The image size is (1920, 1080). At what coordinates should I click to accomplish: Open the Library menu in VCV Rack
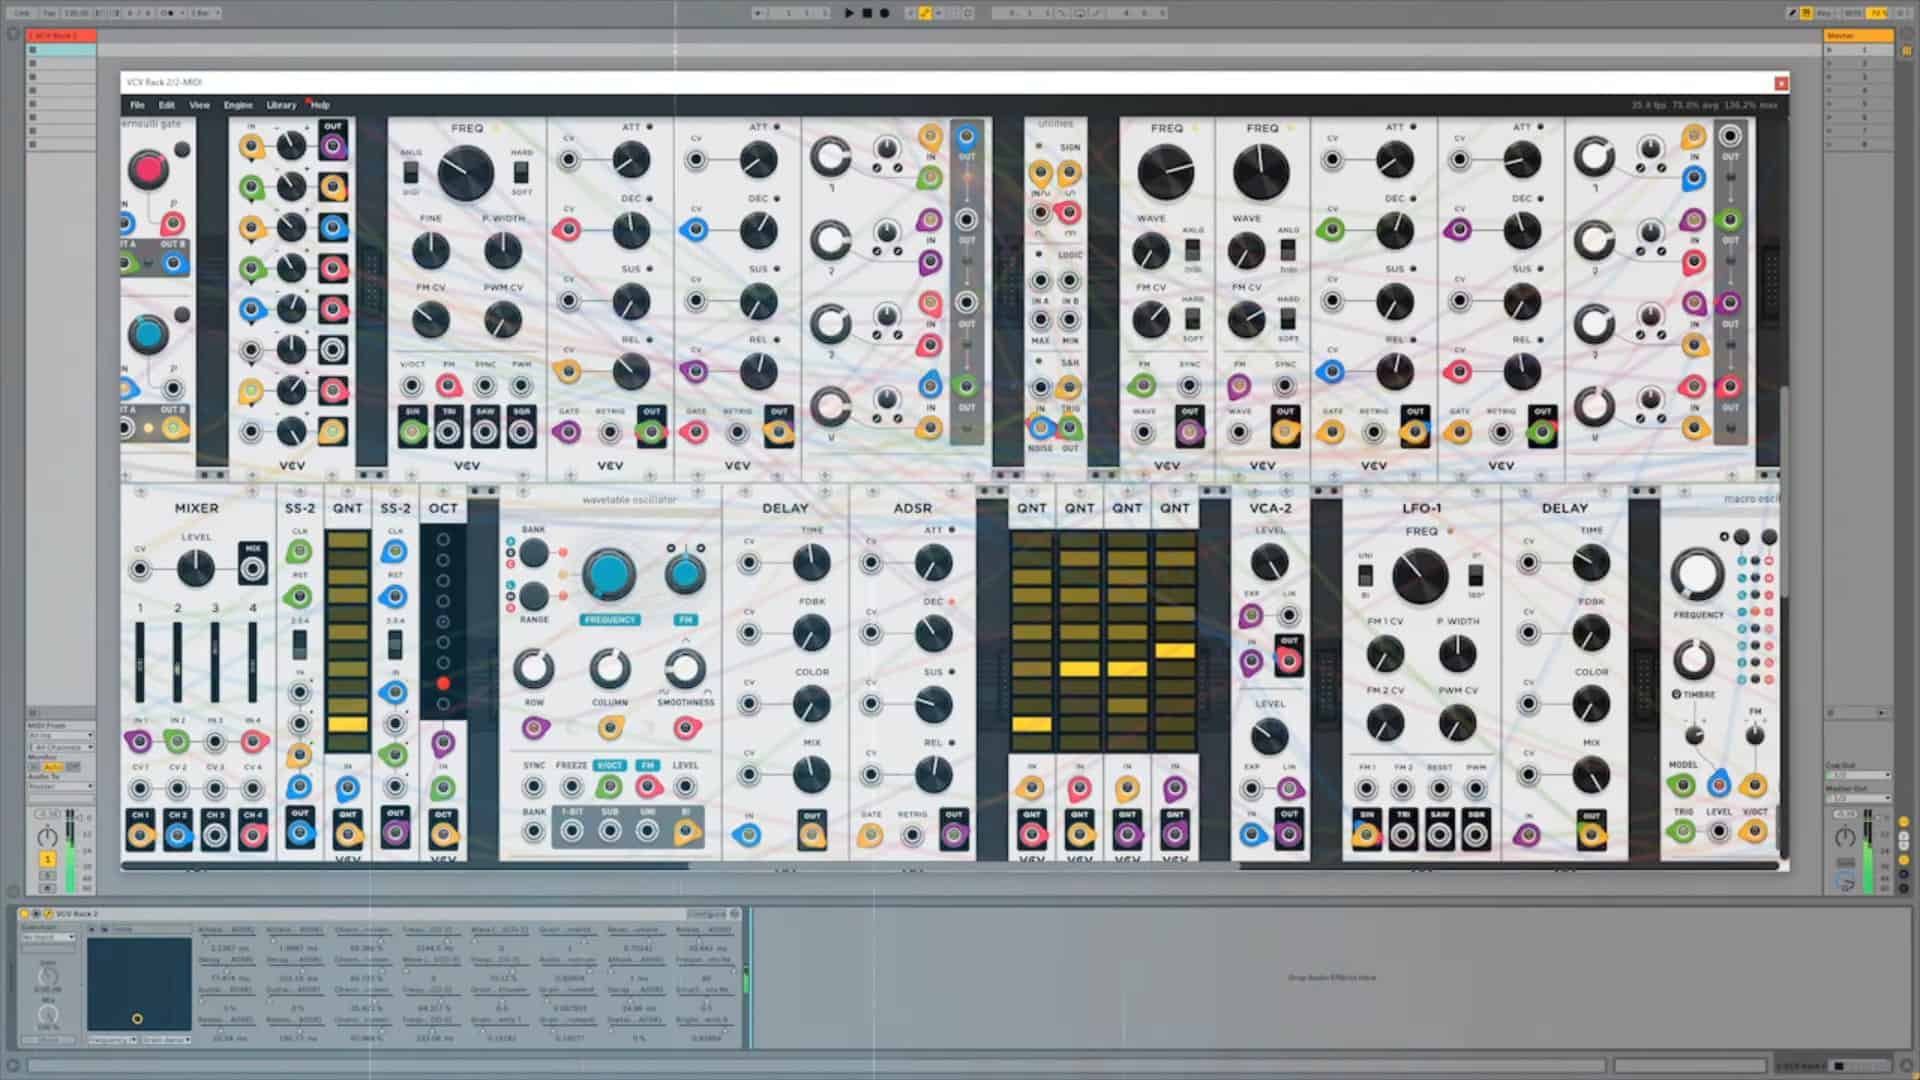pos(281,105)
